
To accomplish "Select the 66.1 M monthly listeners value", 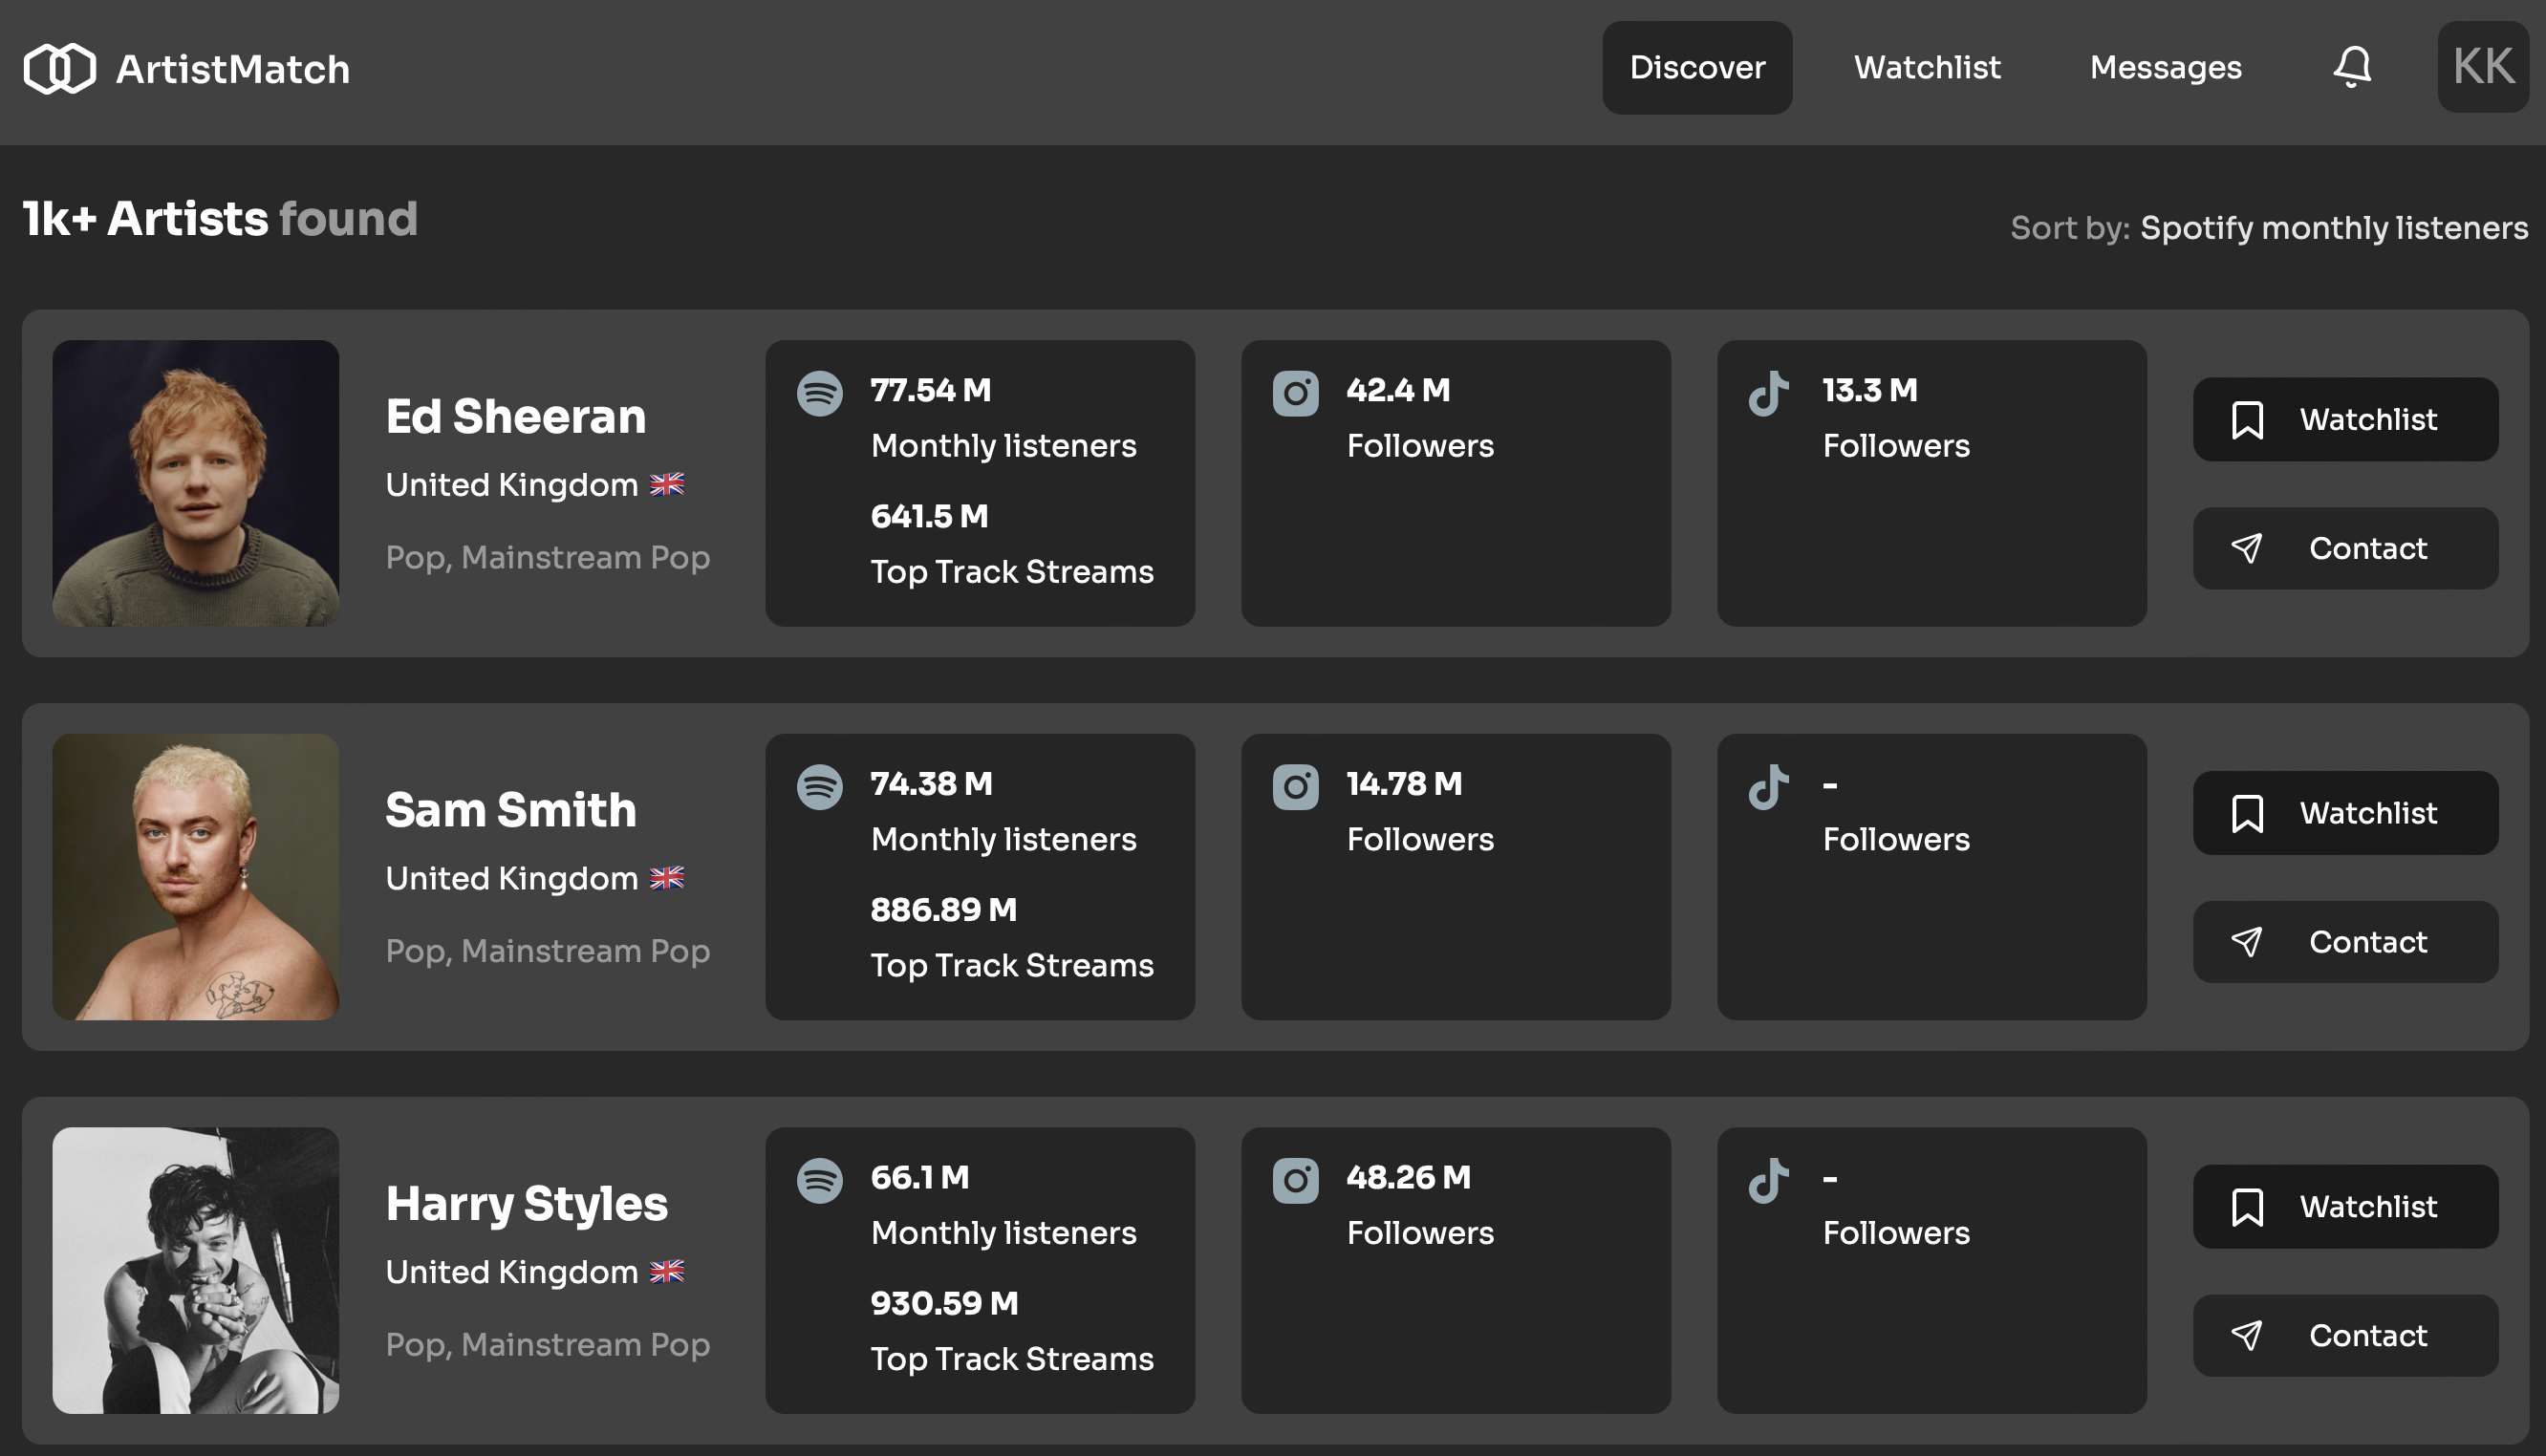I will [x=920, y=1178].
